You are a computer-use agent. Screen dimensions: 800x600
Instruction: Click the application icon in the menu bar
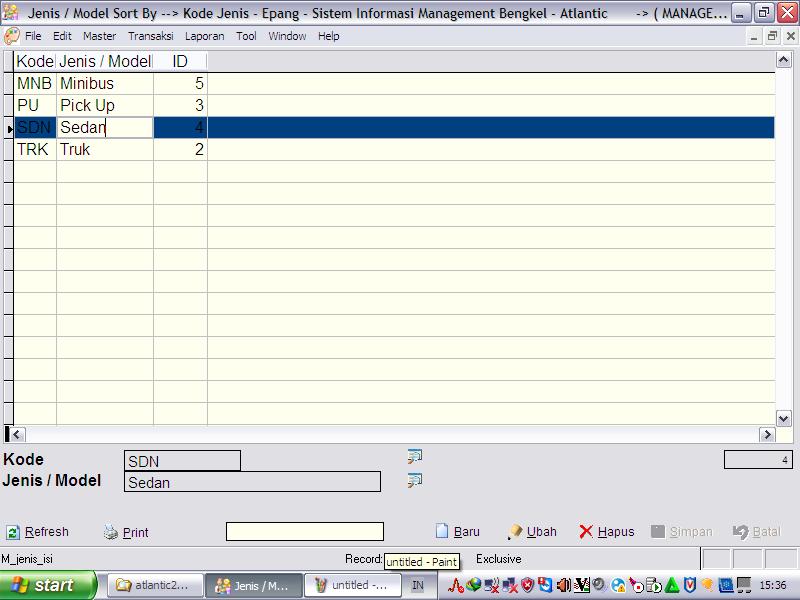(12, 36)
